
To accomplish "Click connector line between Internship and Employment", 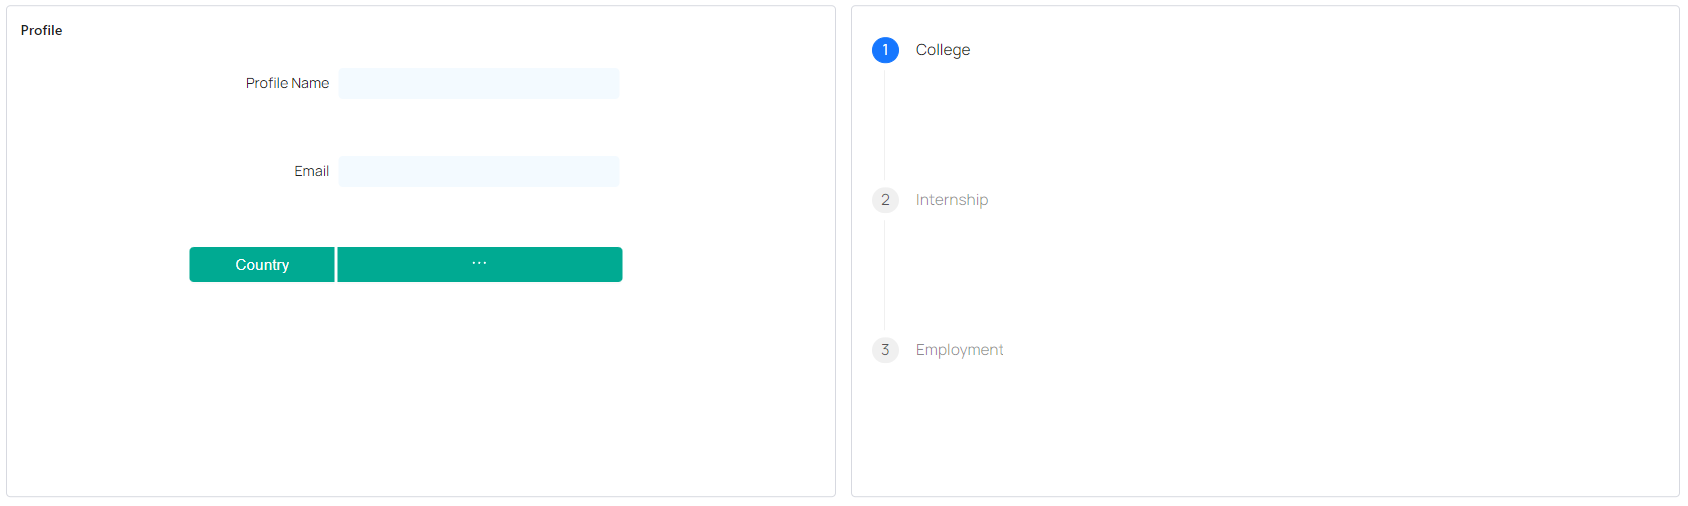I will (x=885, y=275).
